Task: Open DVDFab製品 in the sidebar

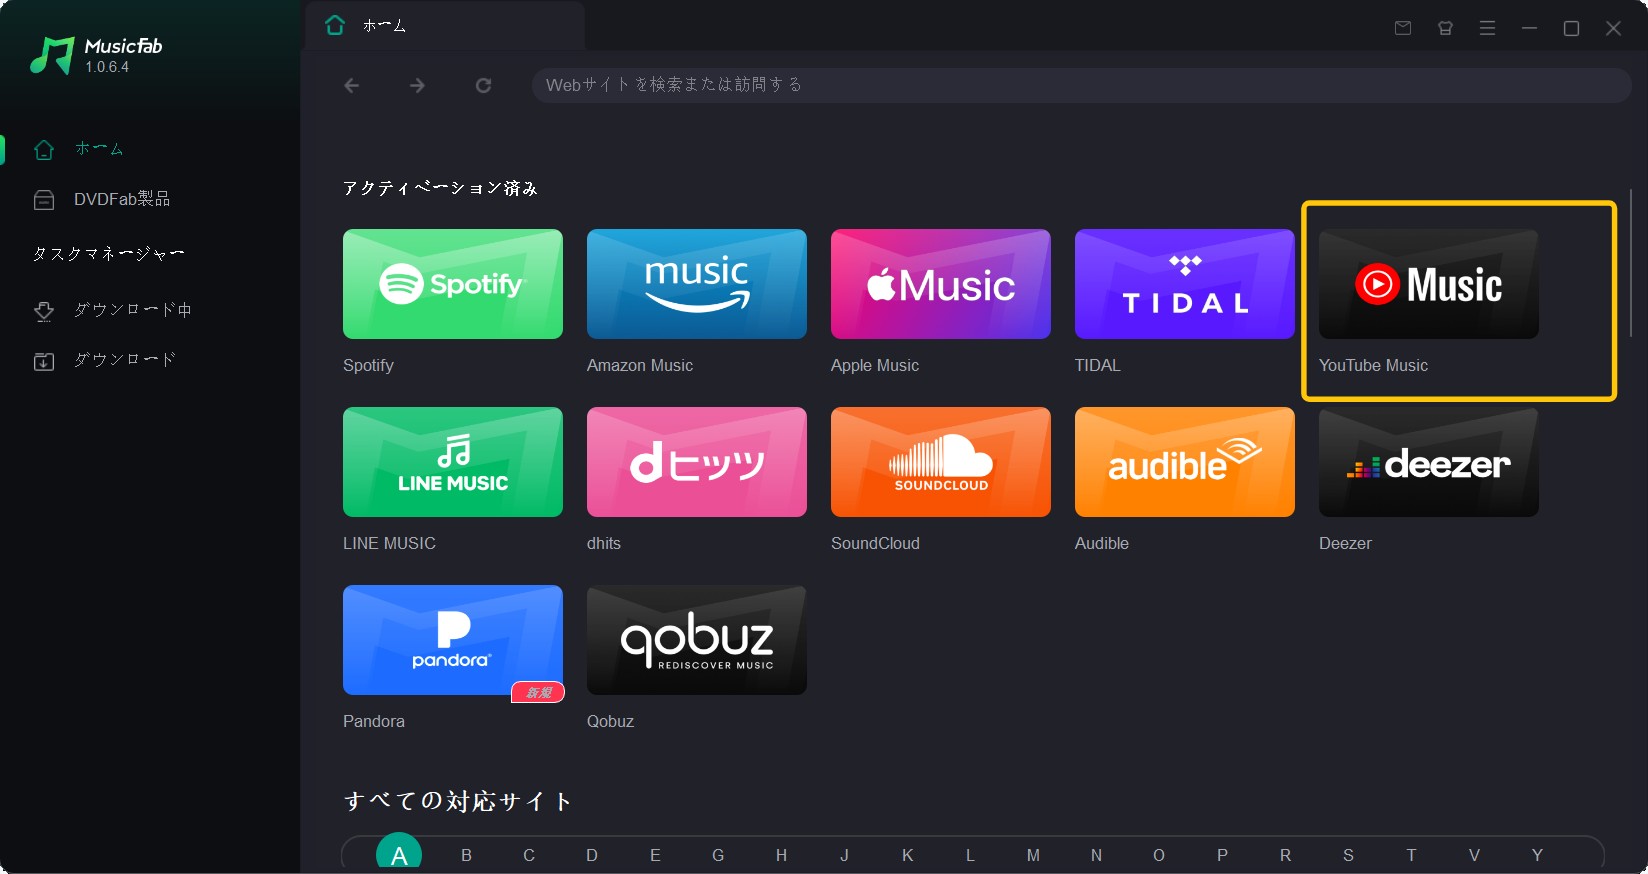Action: click(150, 199)
